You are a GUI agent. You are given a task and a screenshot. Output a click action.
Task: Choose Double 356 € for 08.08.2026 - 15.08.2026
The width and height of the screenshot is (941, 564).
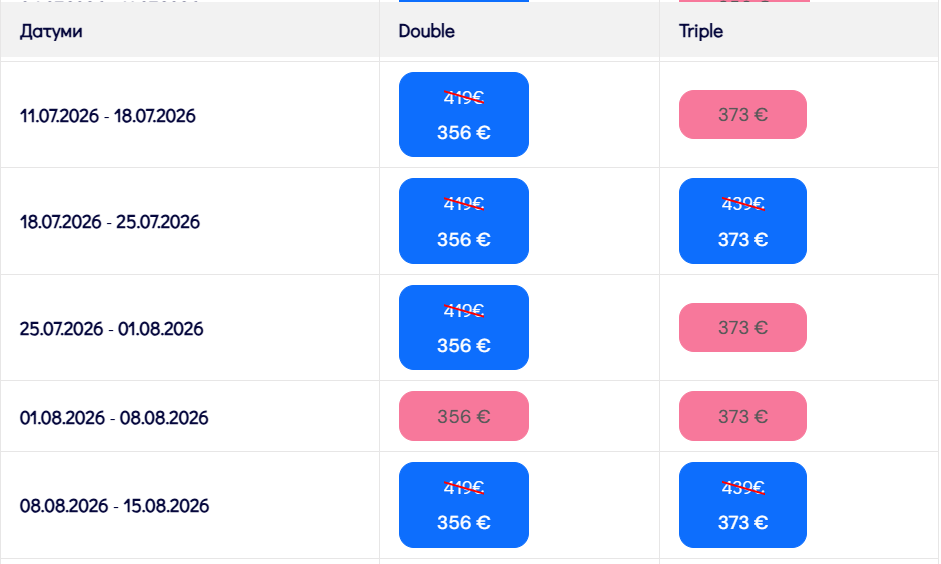[463, 505]
